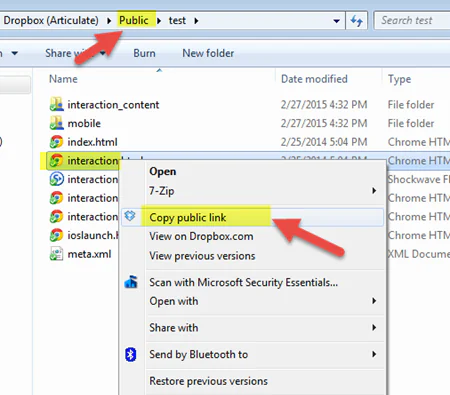Viewport: 450px width, 395px height.
Task: Click Burn in the toolbar
Action: pyautogui.click(x=144, y=53)
